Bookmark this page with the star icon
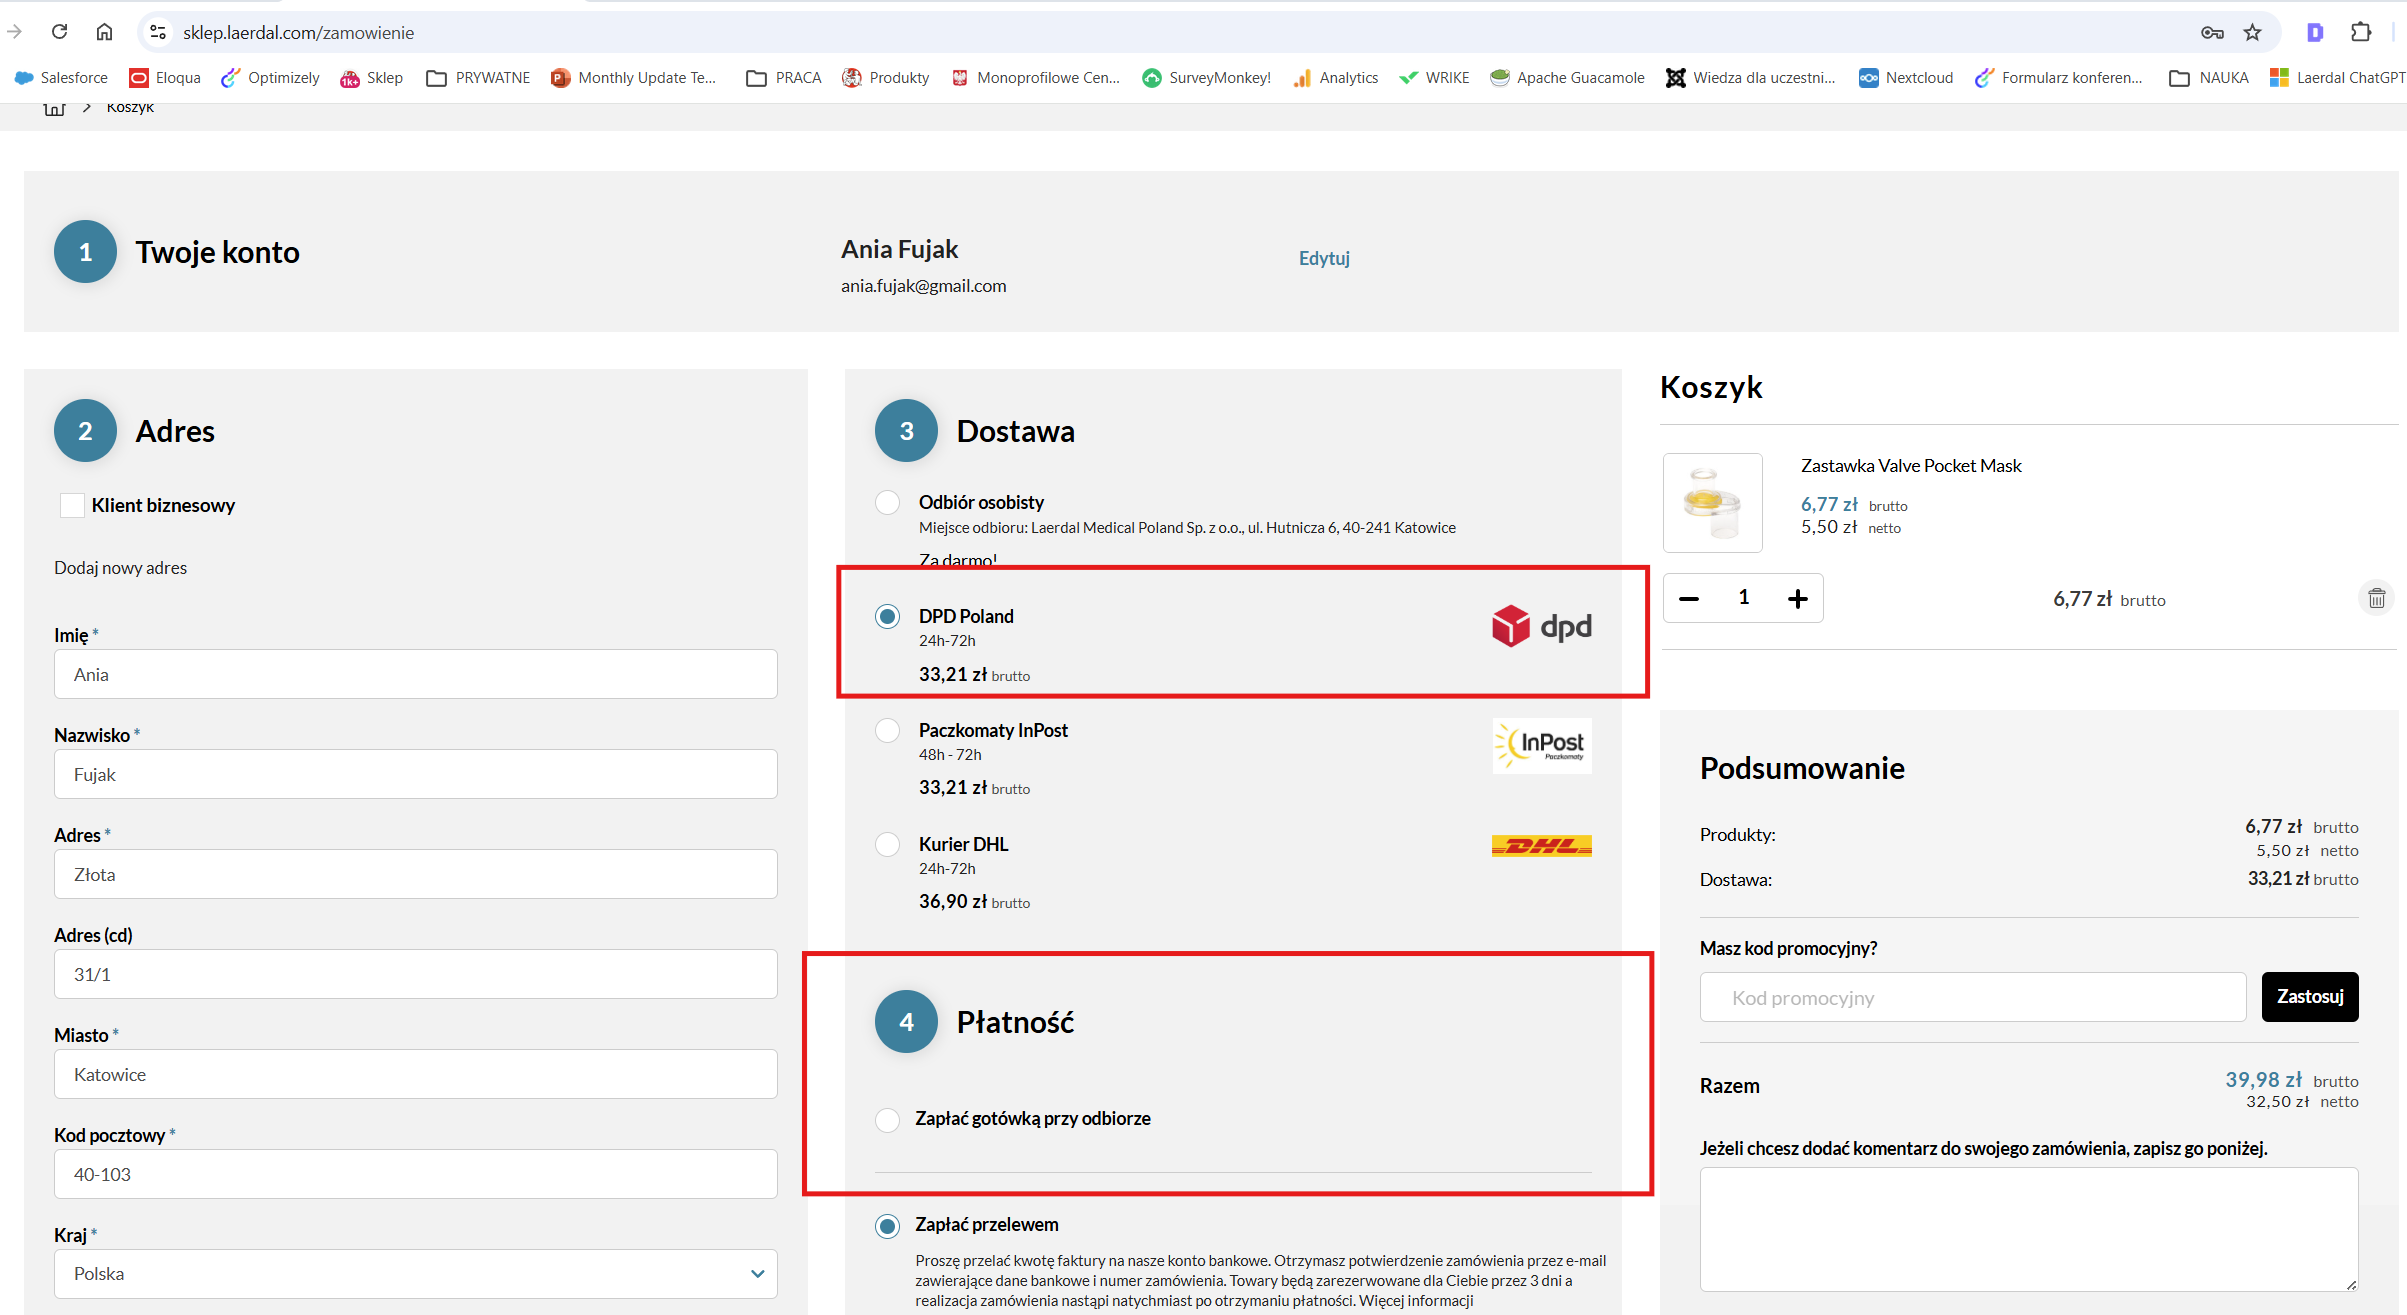Image resolution: width=2407 pixels, height=1315 pixels. point(2252,32)
